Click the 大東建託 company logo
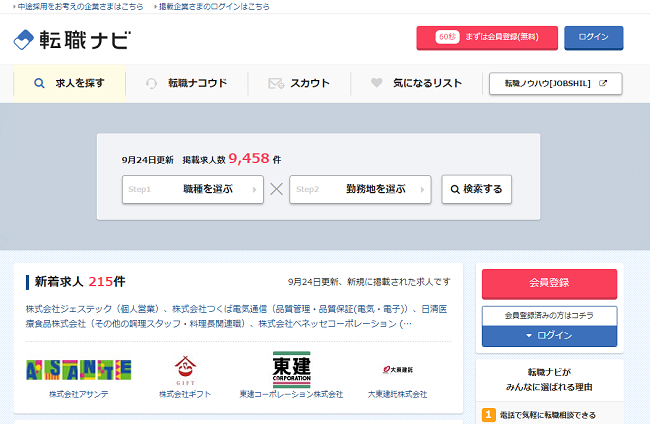This screenshot has height=424, width=650. [398, 369]
